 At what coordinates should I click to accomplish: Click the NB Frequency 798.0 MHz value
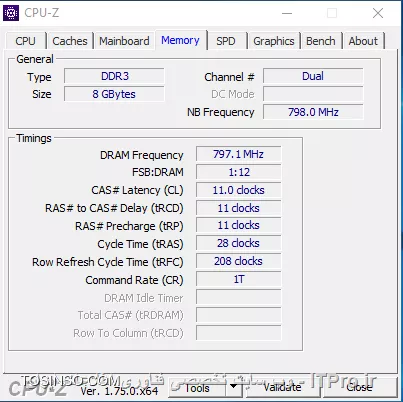pyautogui.click(x=313, y=112)
